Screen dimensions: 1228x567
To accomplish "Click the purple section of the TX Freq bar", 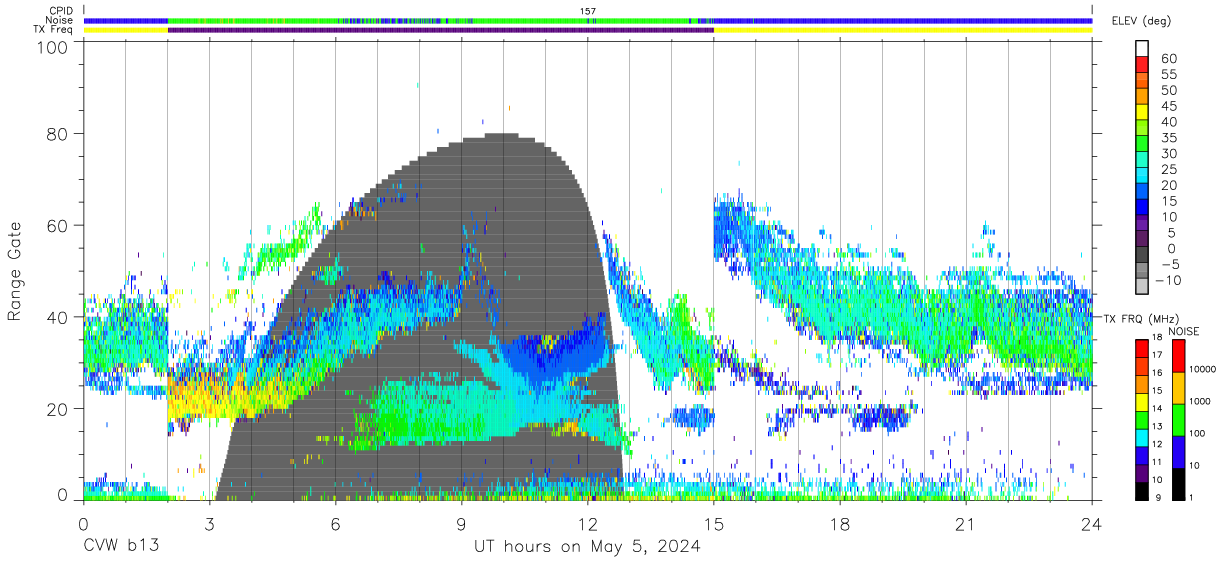I will click(x=440, y=30).
